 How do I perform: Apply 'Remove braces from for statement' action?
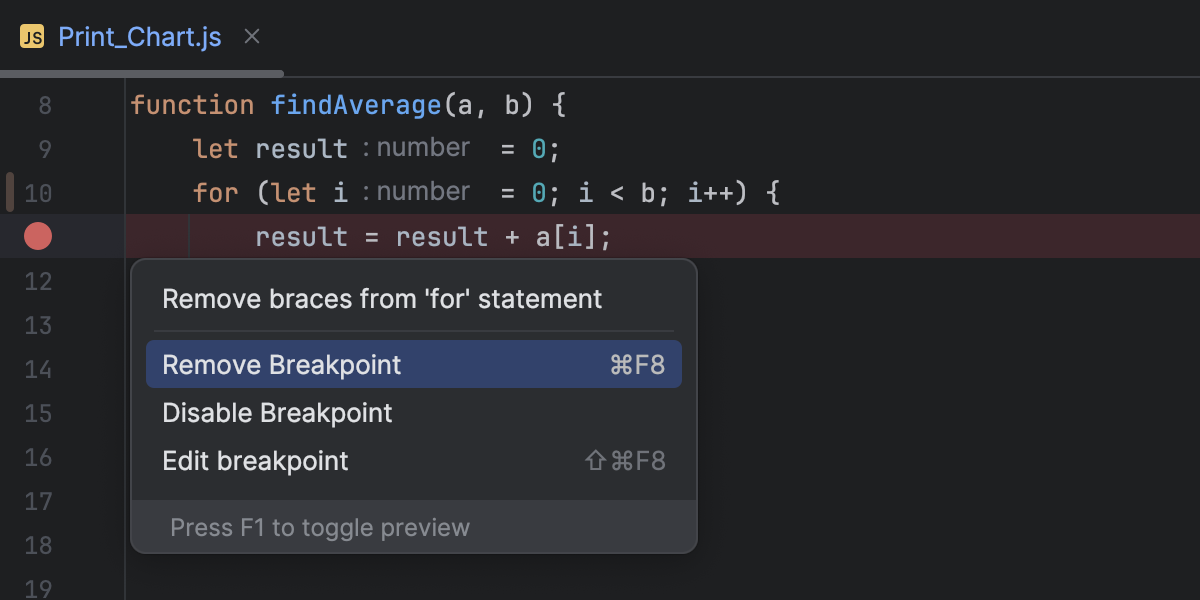coord(381,298)
